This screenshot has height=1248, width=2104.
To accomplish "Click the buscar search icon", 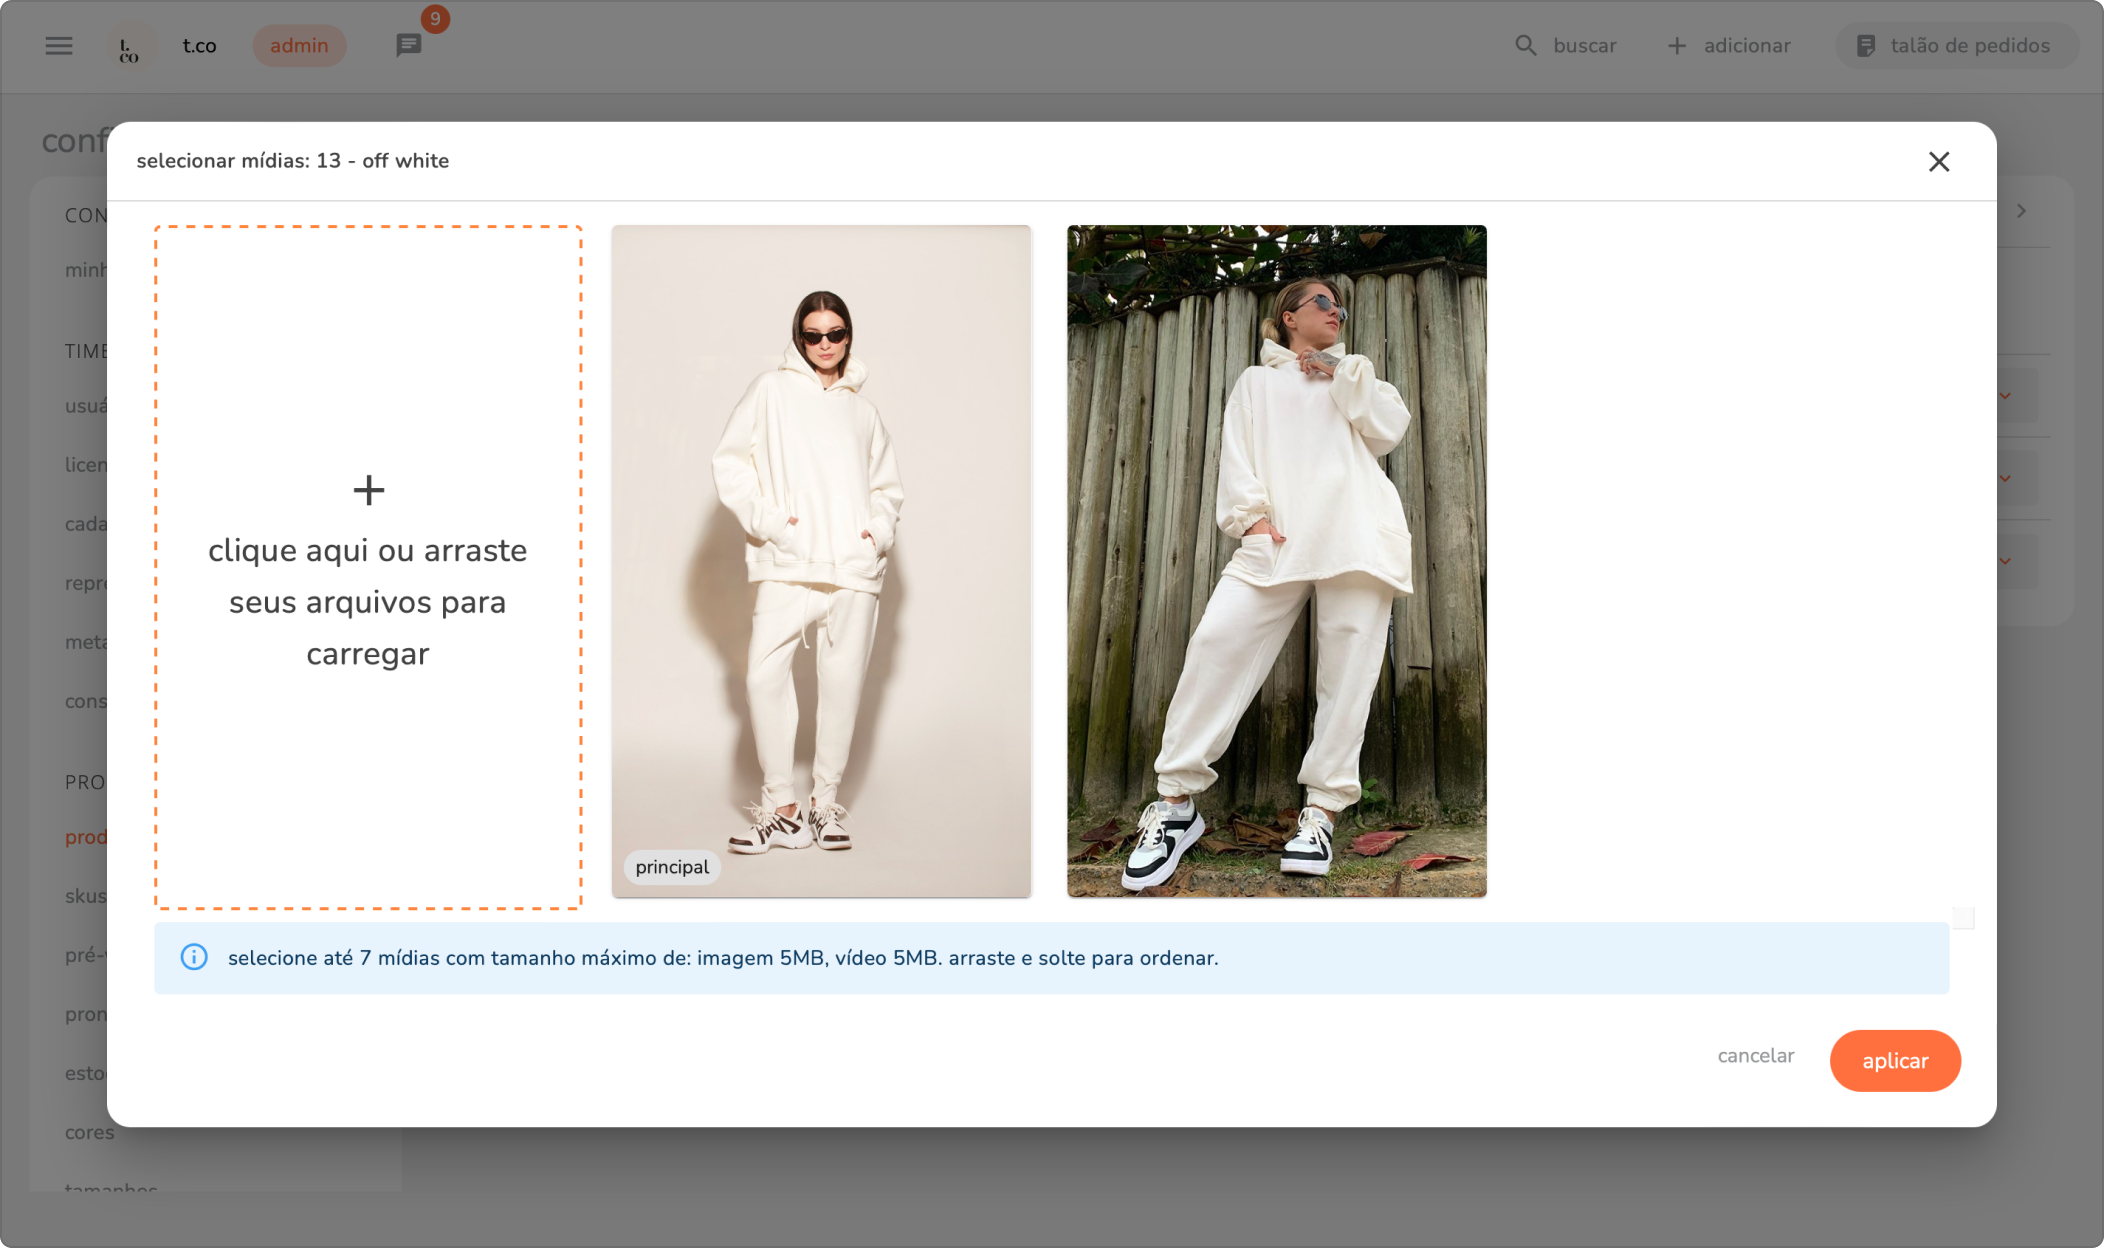I will click(x=1525, y=46).
